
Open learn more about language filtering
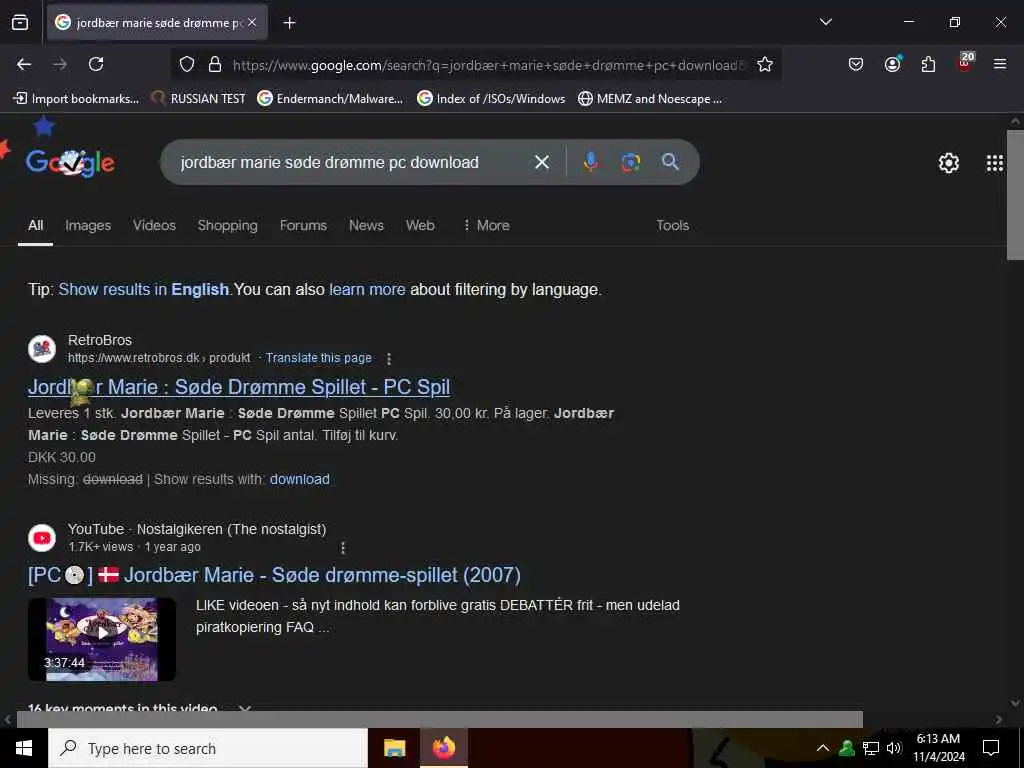pos(367,289)
